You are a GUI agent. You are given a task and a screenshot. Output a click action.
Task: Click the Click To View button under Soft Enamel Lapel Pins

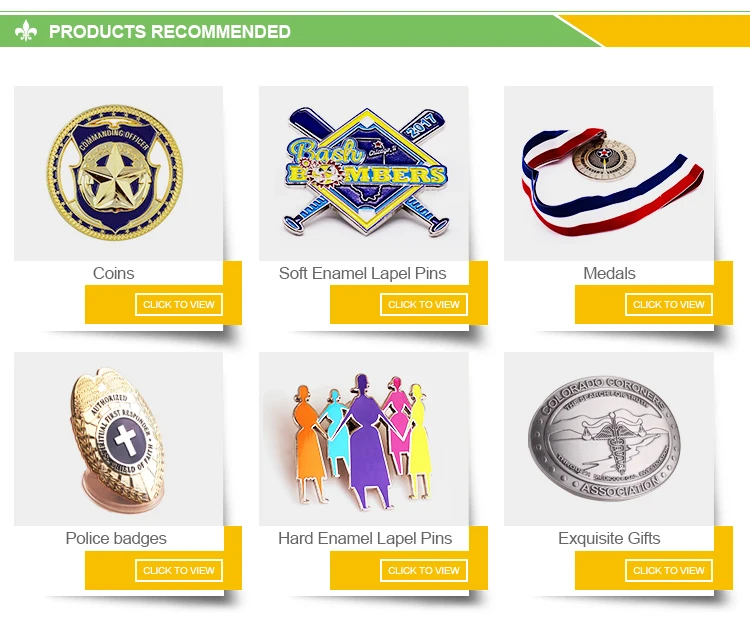424,305
